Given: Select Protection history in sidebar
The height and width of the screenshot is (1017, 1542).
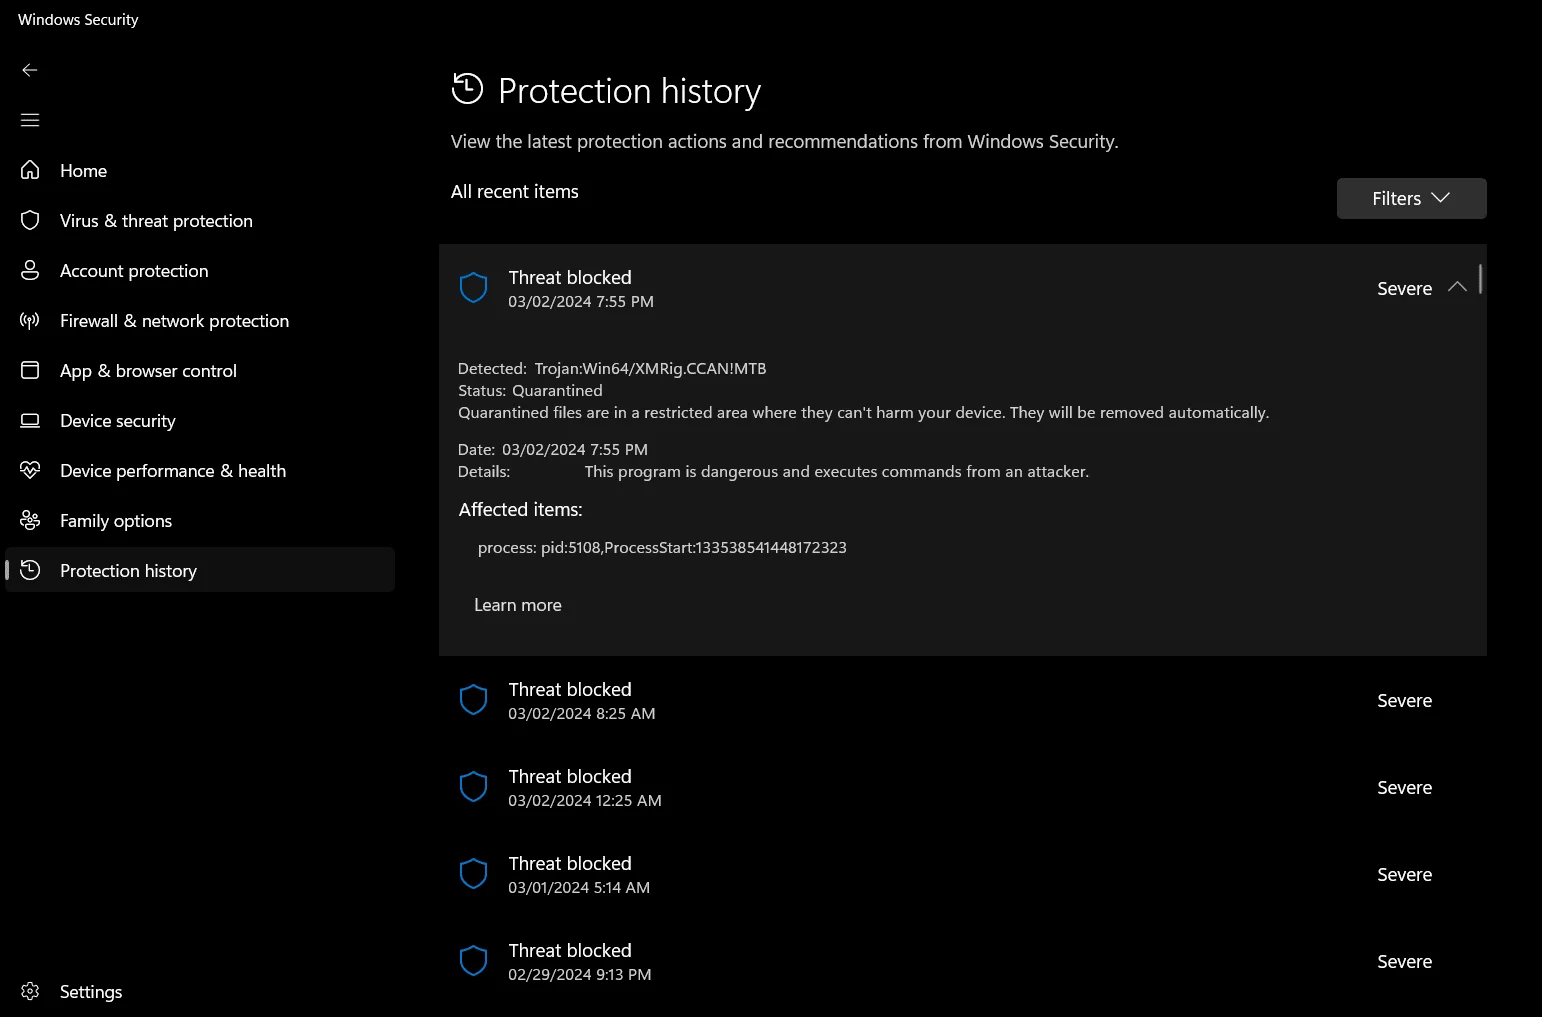Looking at the screenshot, I should (200, 570).
